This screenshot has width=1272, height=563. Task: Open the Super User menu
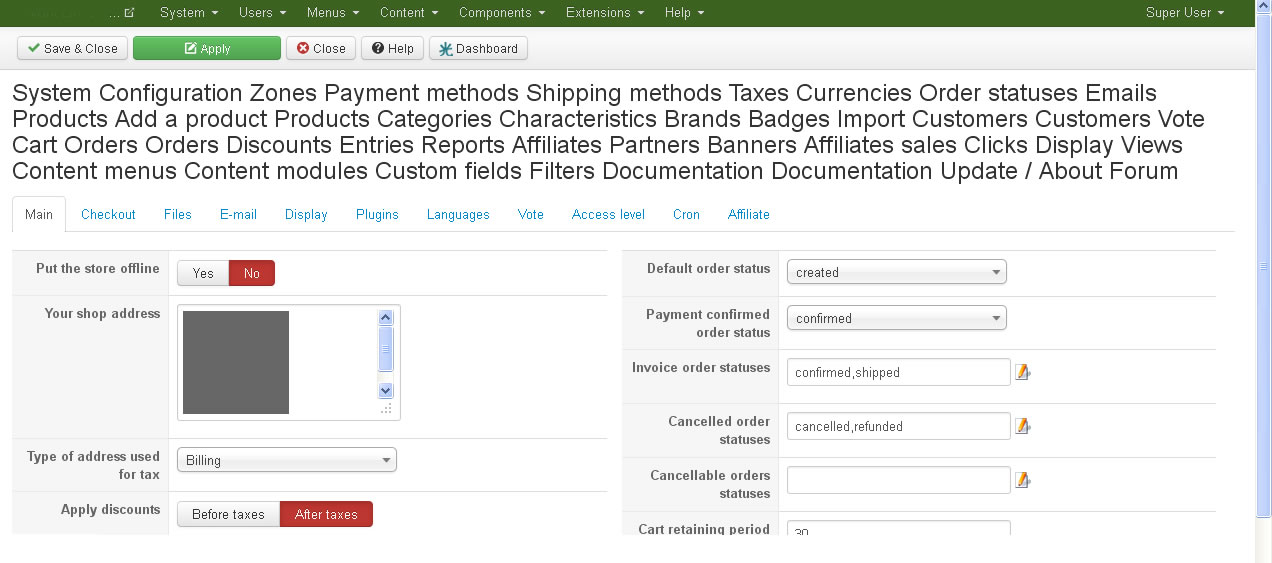pos(1185,13)
